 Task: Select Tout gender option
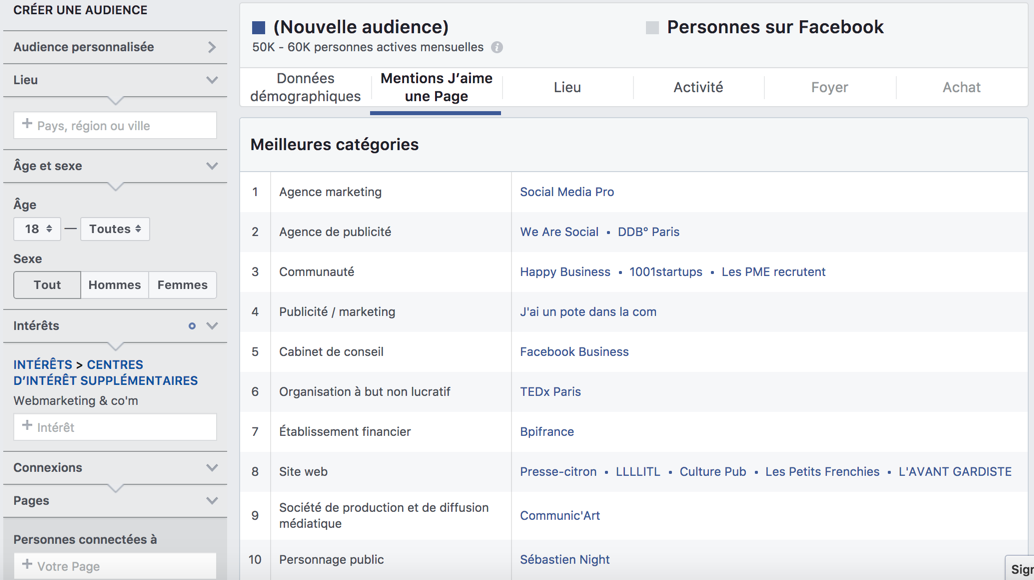(x=47, y=285)
